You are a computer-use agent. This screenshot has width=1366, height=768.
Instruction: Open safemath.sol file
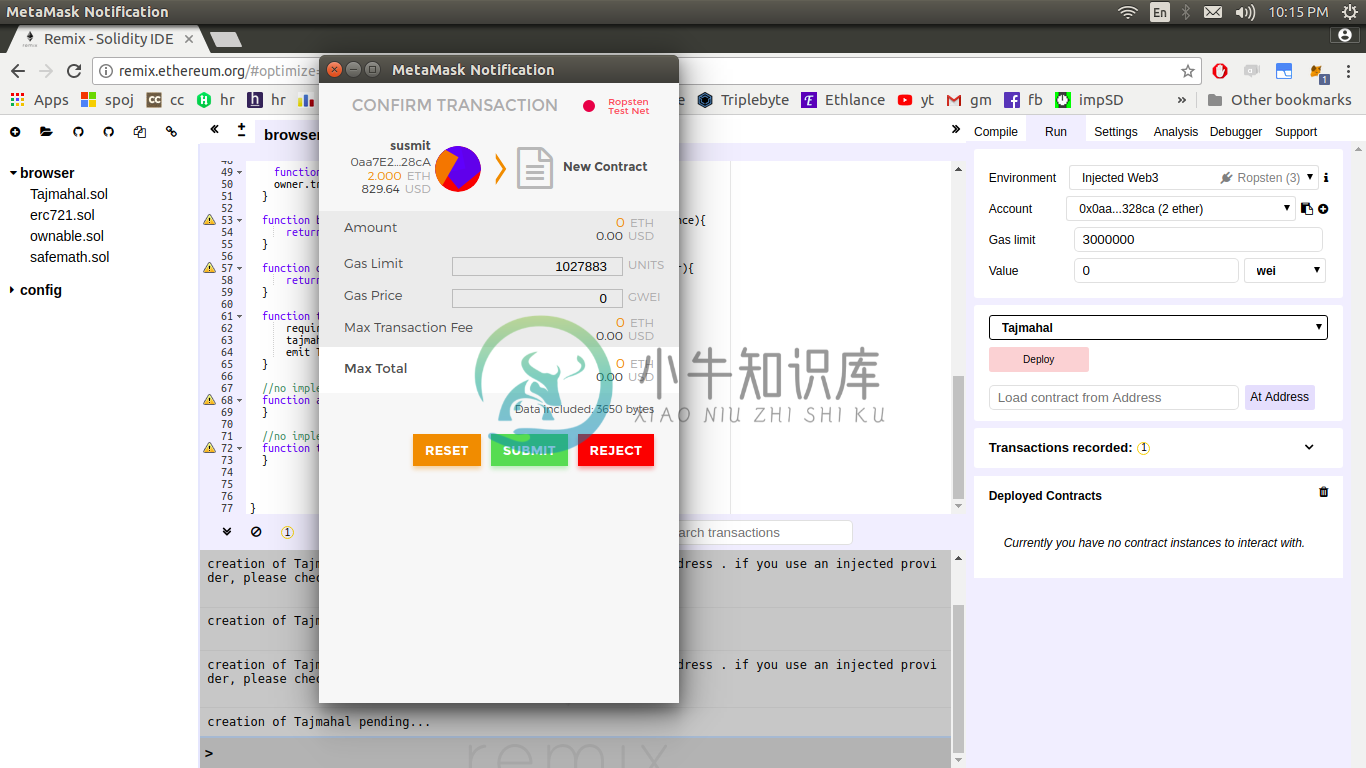click(70, 257)
